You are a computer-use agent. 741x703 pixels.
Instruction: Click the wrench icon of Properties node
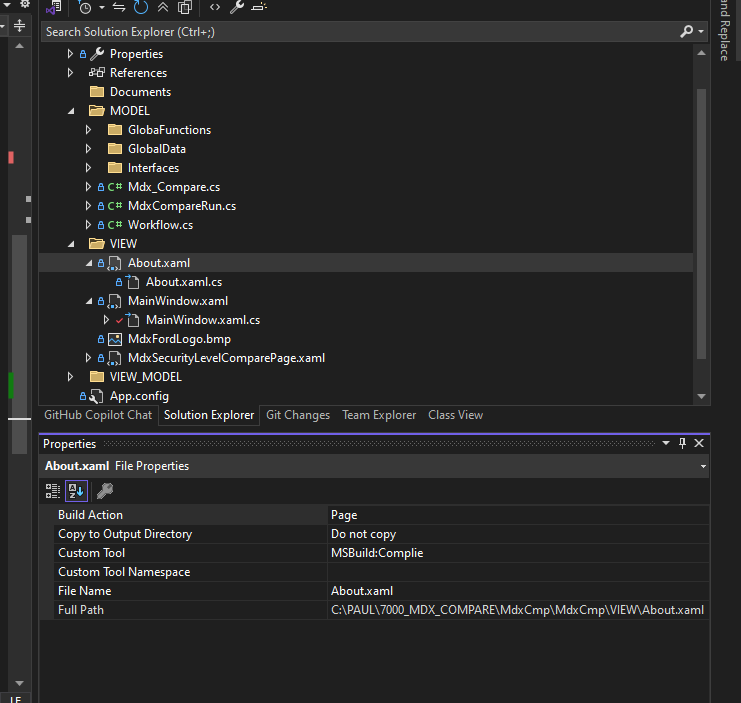pos(97,54)
